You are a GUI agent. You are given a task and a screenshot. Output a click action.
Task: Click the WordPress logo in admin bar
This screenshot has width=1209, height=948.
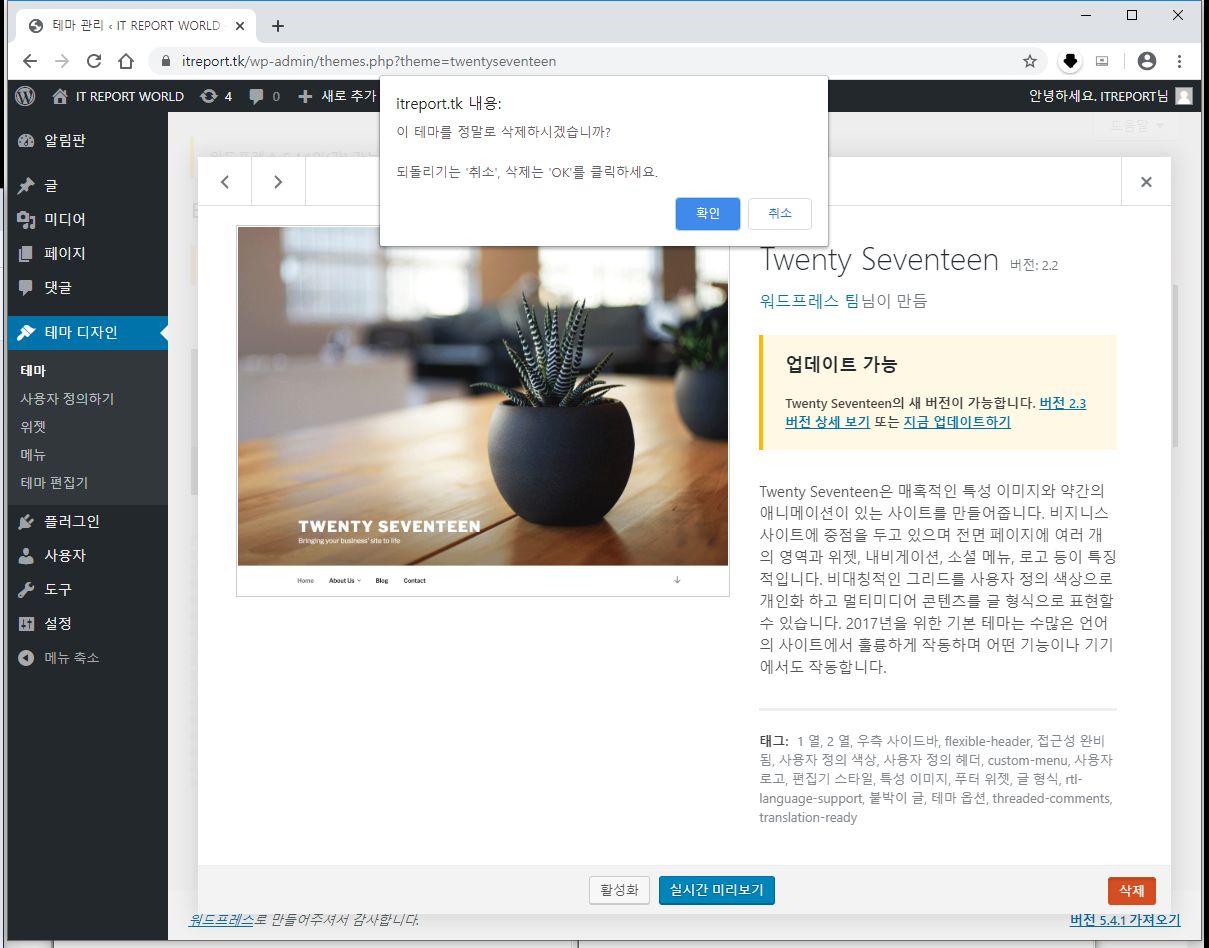(26, 96)
